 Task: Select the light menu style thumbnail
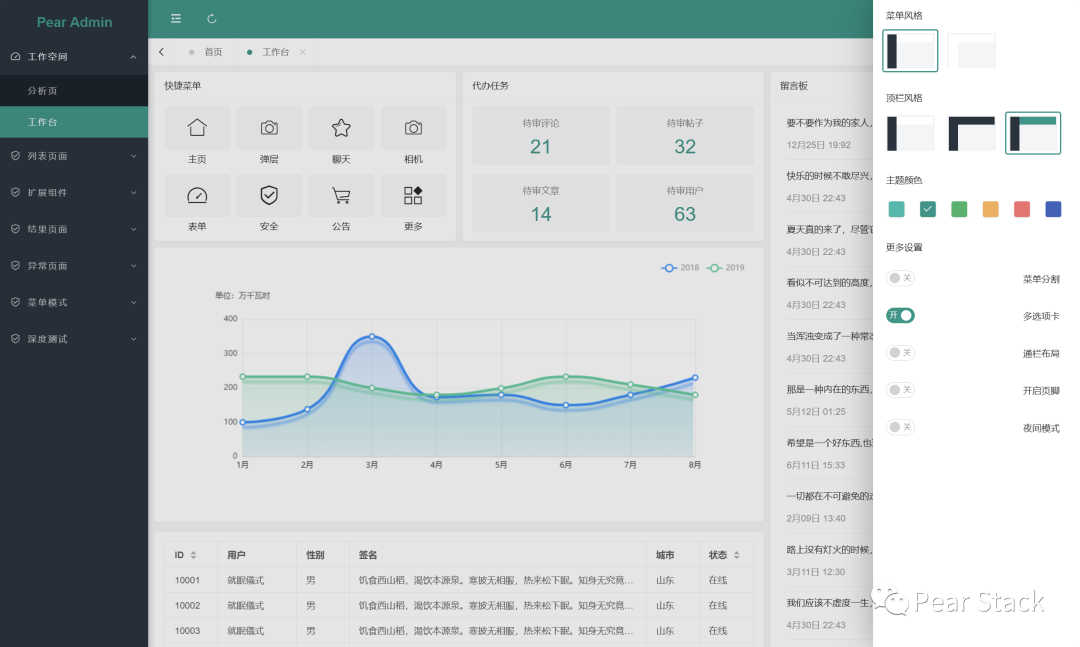pos(971,51)
